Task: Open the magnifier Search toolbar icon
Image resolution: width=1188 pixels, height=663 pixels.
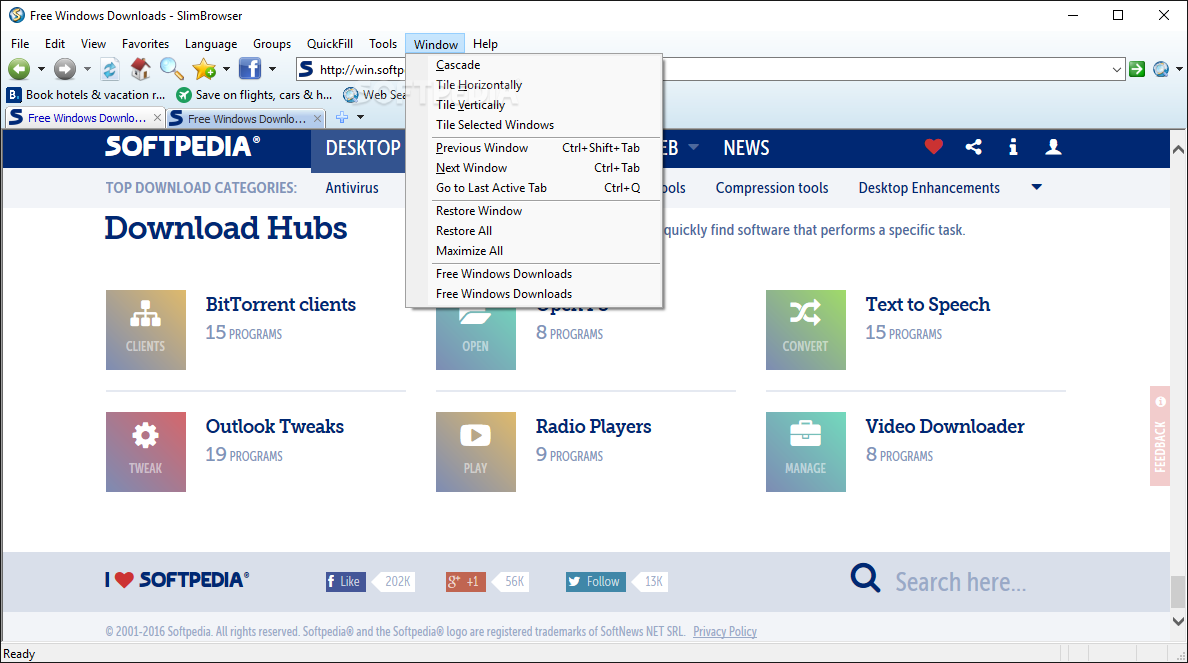Action: (x=171, y=69)
